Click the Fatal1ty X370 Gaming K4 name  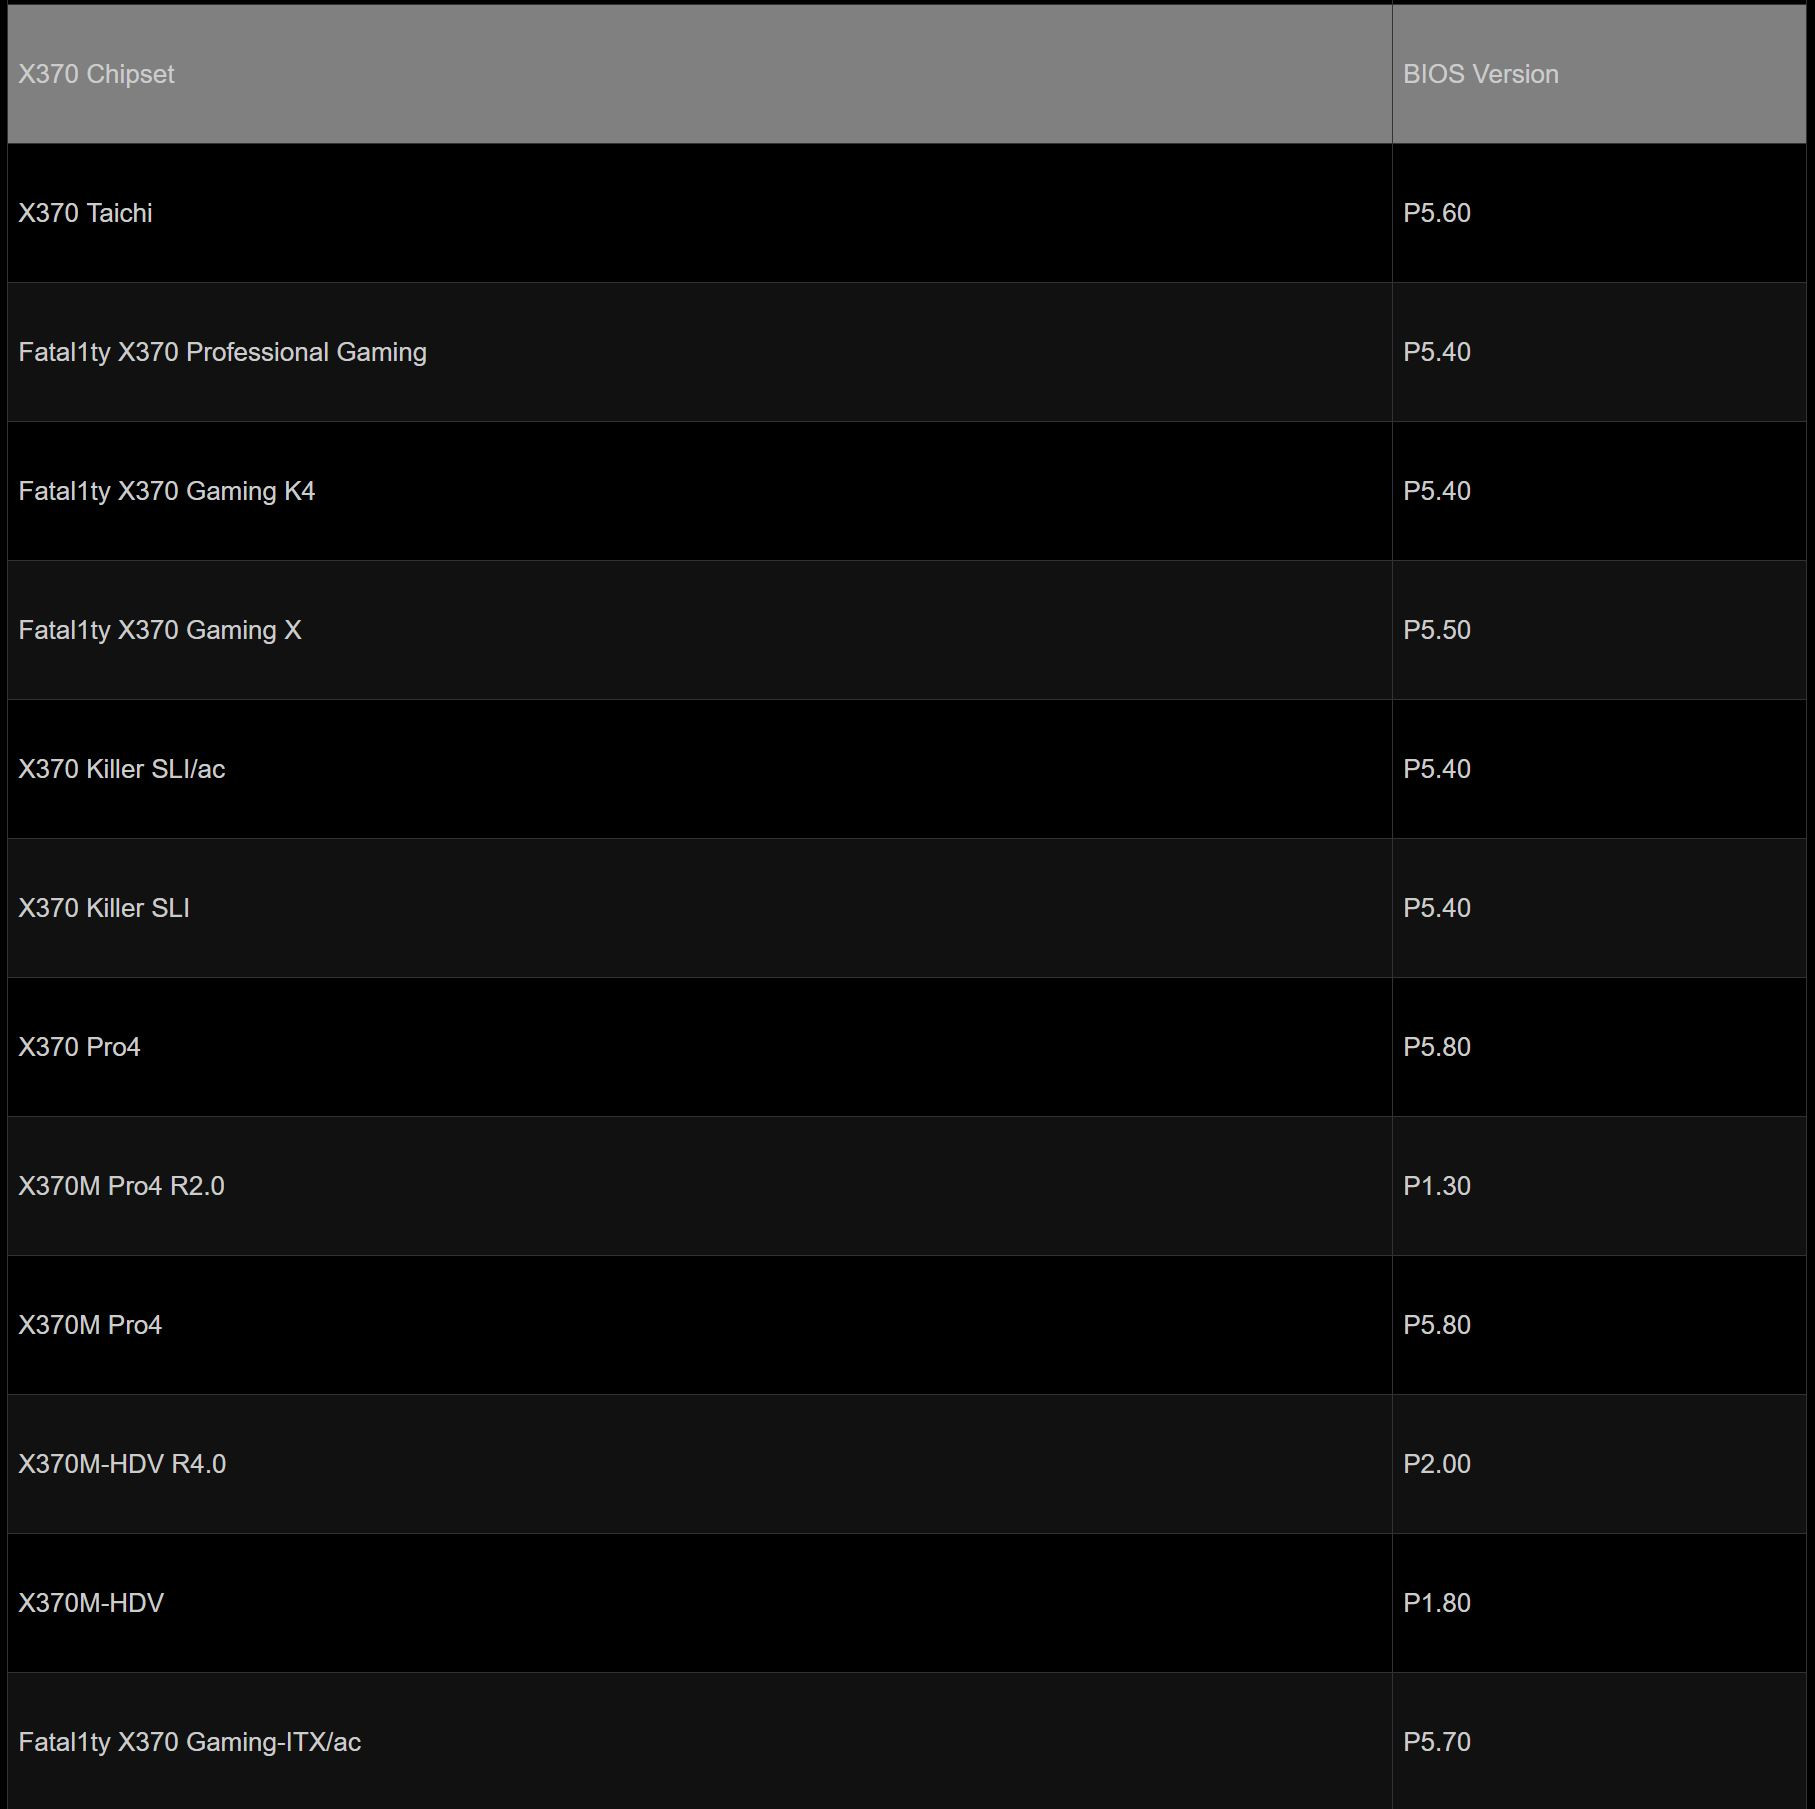[166, 491]
